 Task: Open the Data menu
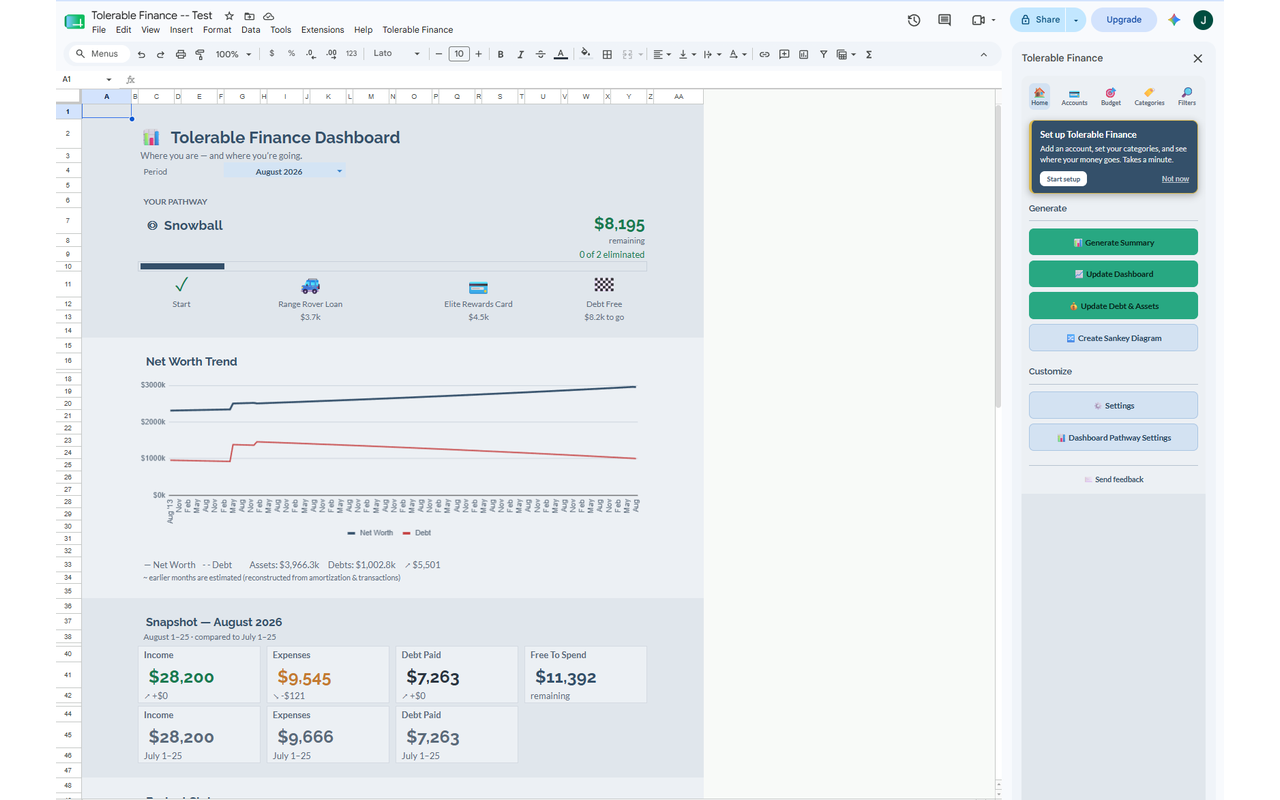(250, 30)
